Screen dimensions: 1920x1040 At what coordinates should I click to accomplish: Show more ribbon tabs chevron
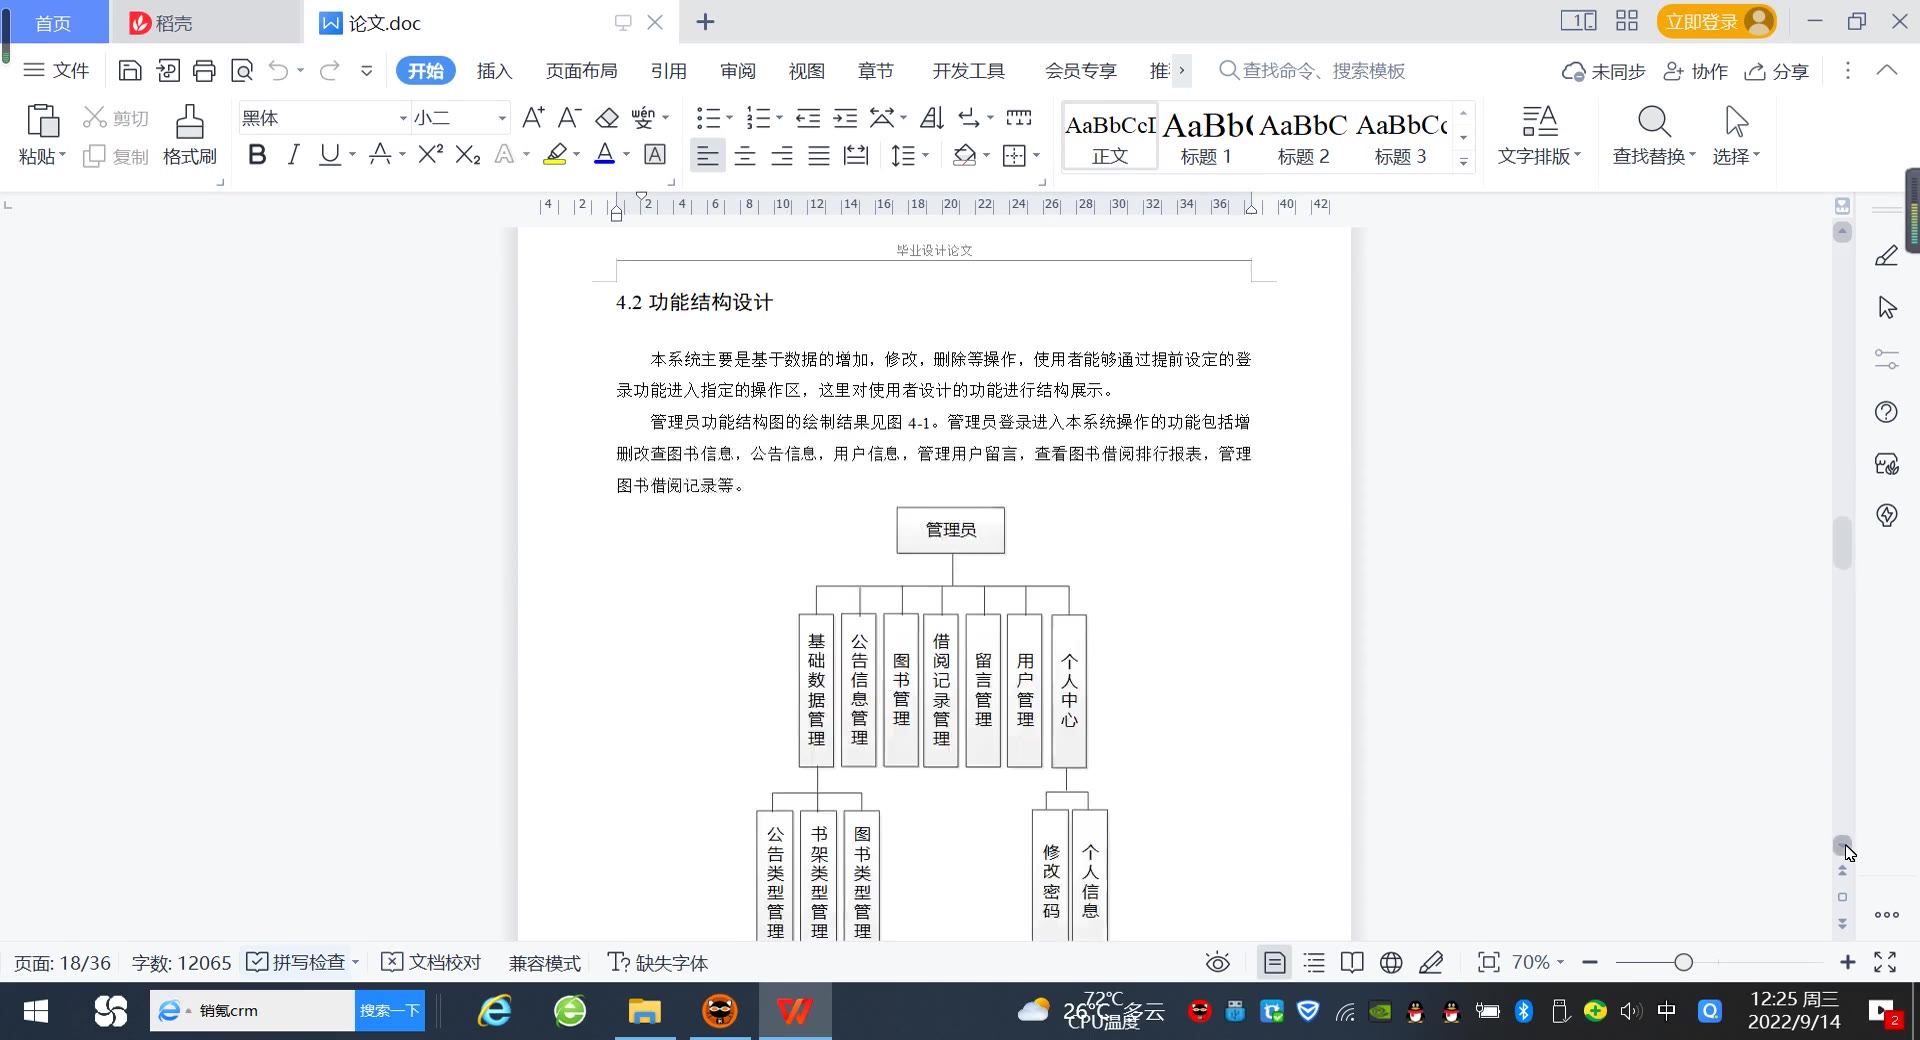(x=1182, y=70)
